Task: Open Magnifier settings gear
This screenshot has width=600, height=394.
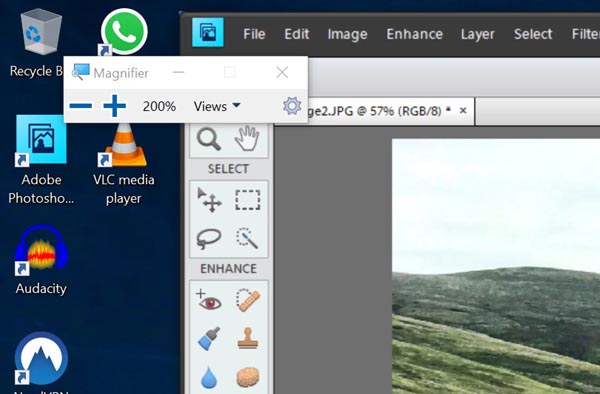Action: [292, 106]
